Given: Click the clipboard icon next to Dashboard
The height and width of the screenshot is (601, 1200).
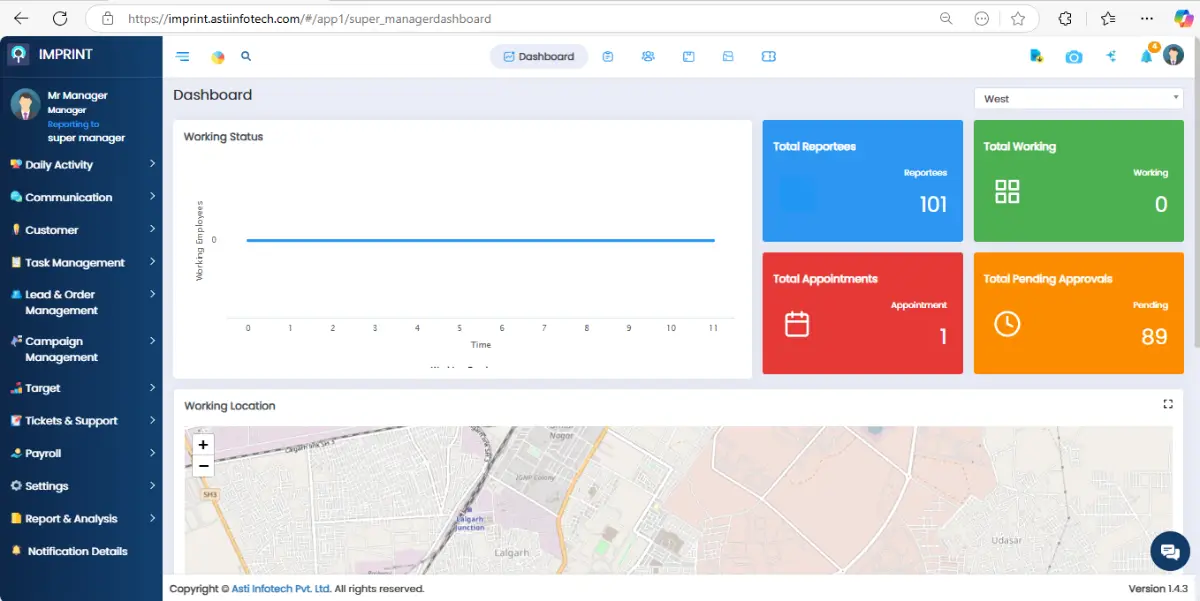Looking at the screenshot, I should coord(608,57).
